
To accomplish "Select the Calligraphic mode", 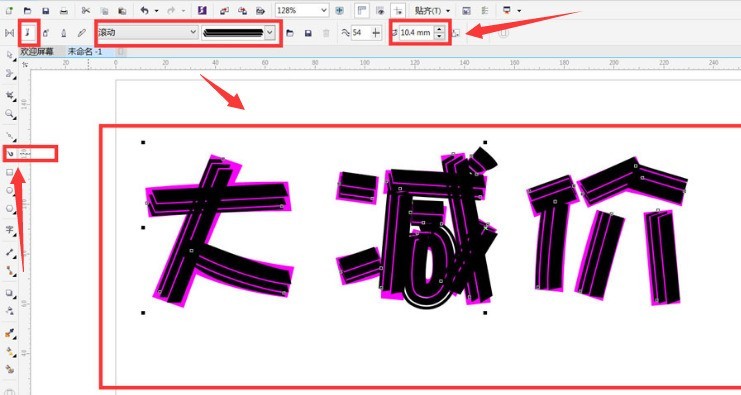I will pos(64,33).
